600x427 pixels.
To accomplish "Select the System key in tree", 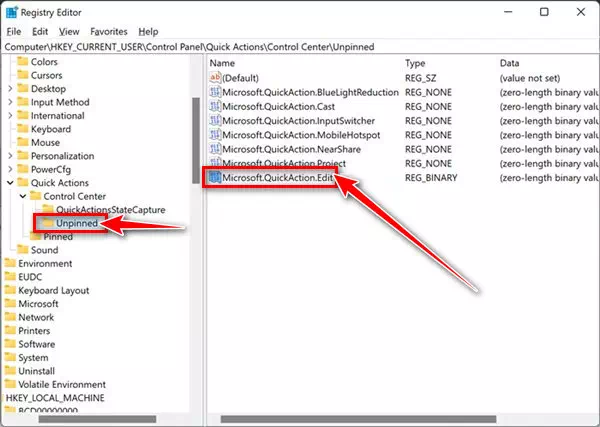I will [33, 358].
